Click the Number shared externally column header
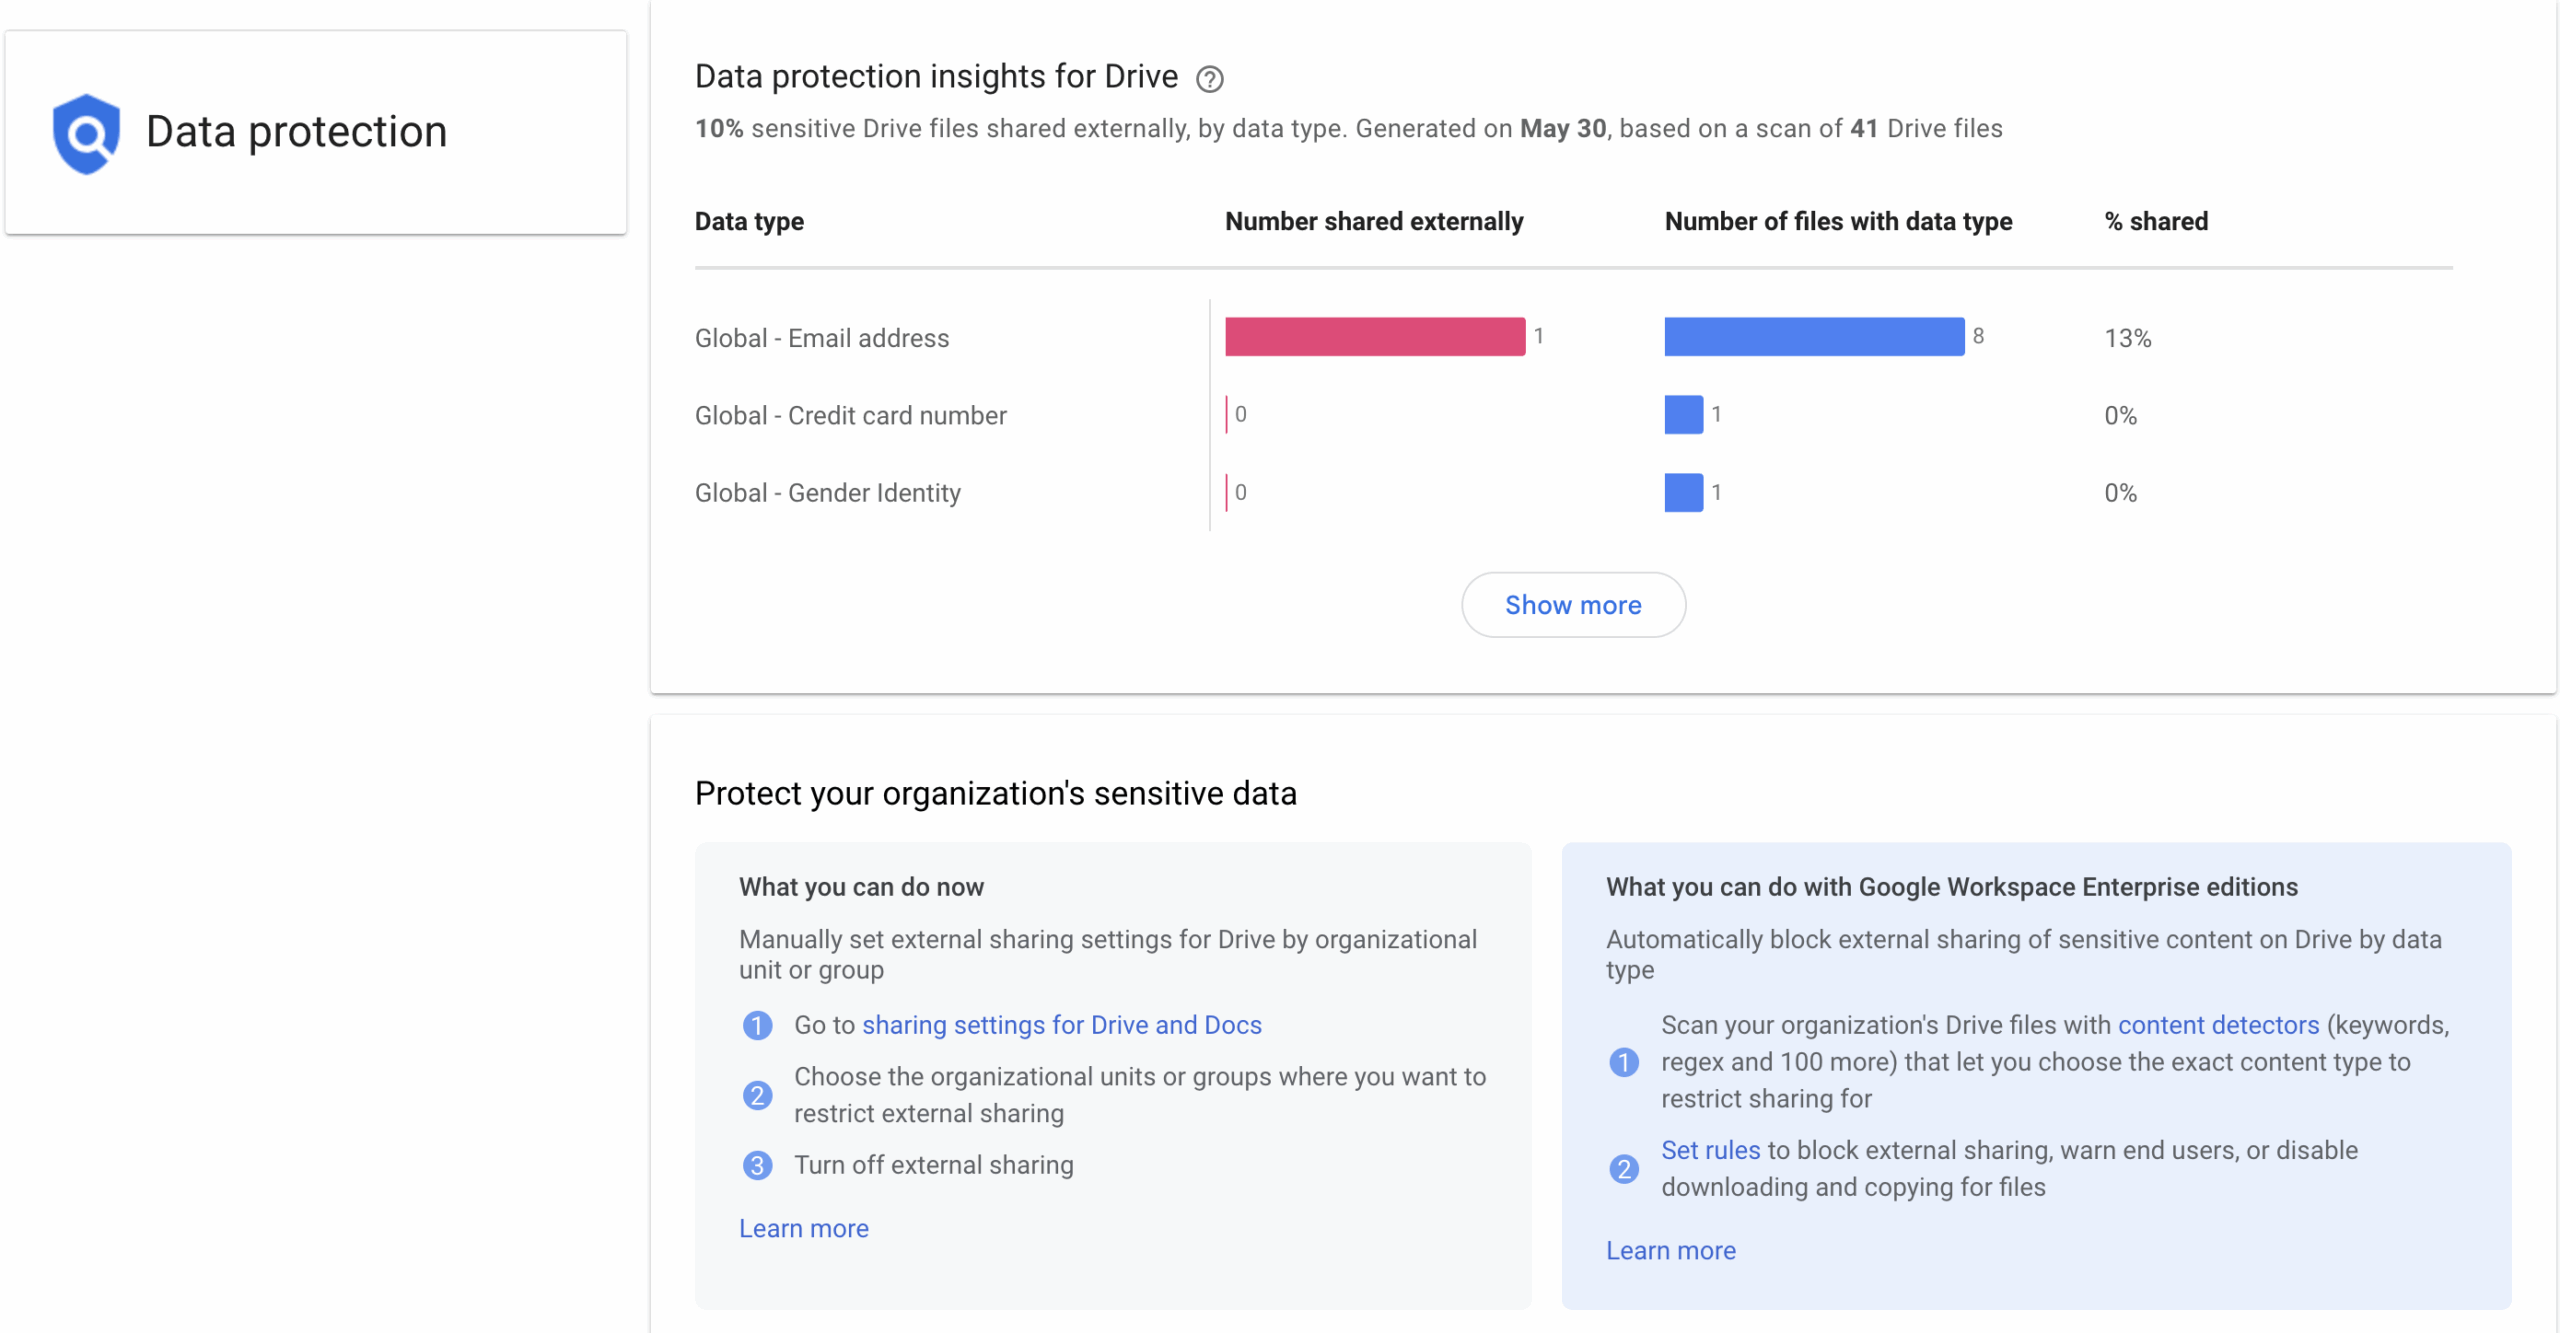The width and height of the screenshot is (2560, 1333). coord(1374,221)
